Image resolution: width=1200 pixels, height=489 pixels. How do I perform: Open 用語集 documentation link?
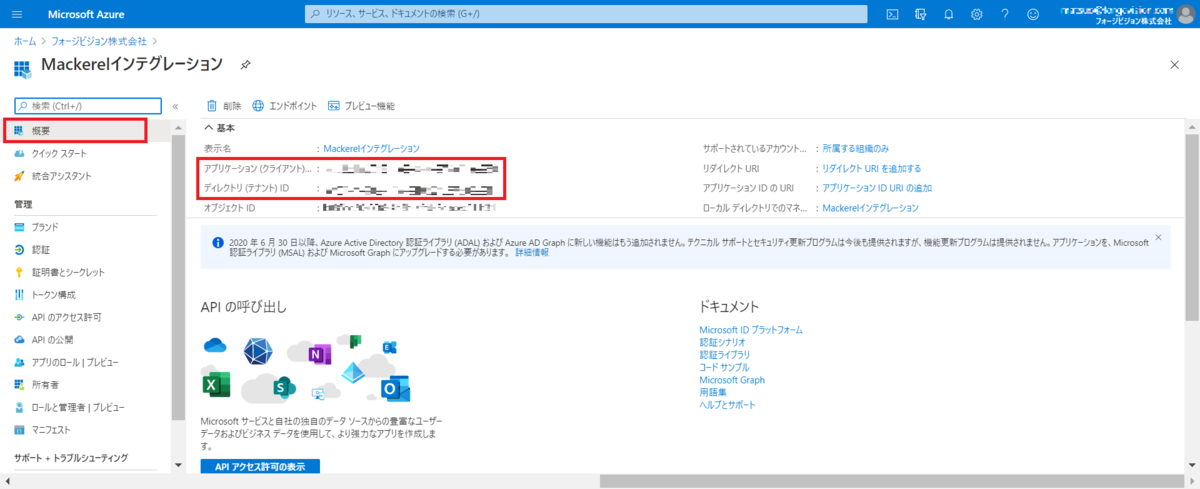(713, 392)
